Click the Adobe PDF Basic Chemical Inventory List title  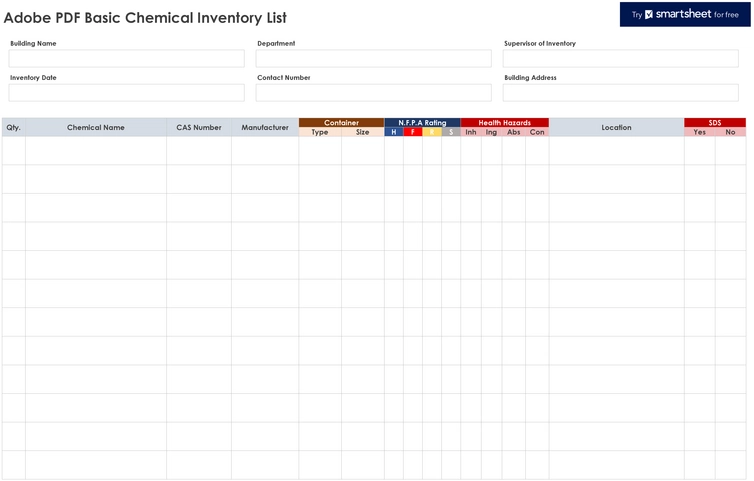(x=145, y=18)
